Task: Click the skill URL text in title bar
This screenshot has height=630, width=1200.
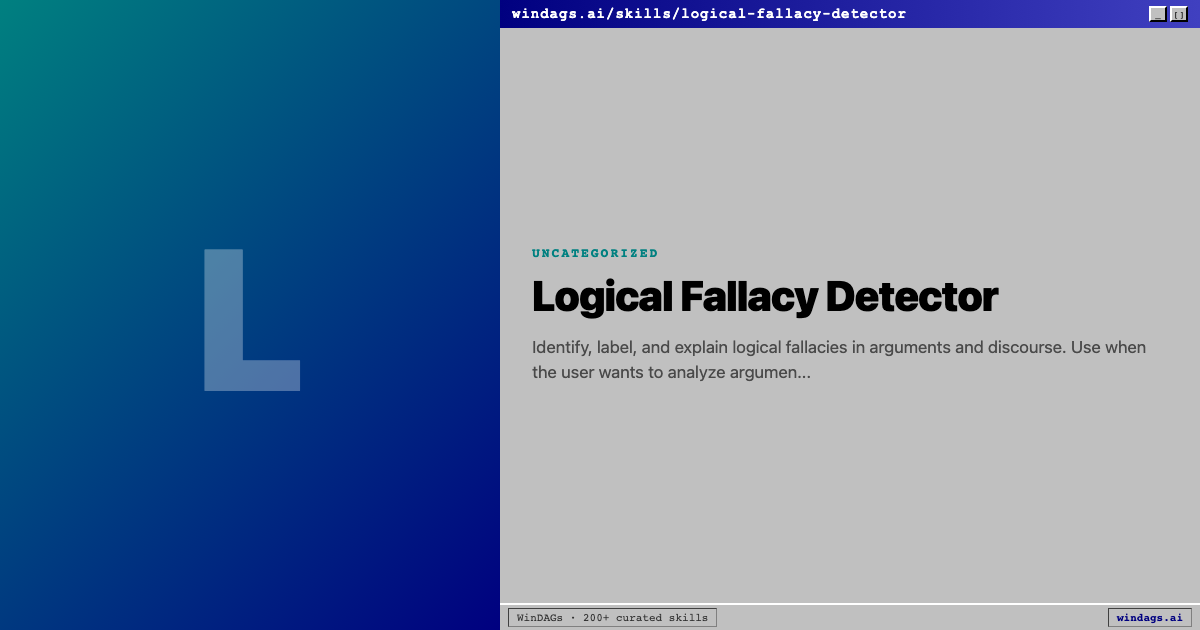Action: pos(708,14)
